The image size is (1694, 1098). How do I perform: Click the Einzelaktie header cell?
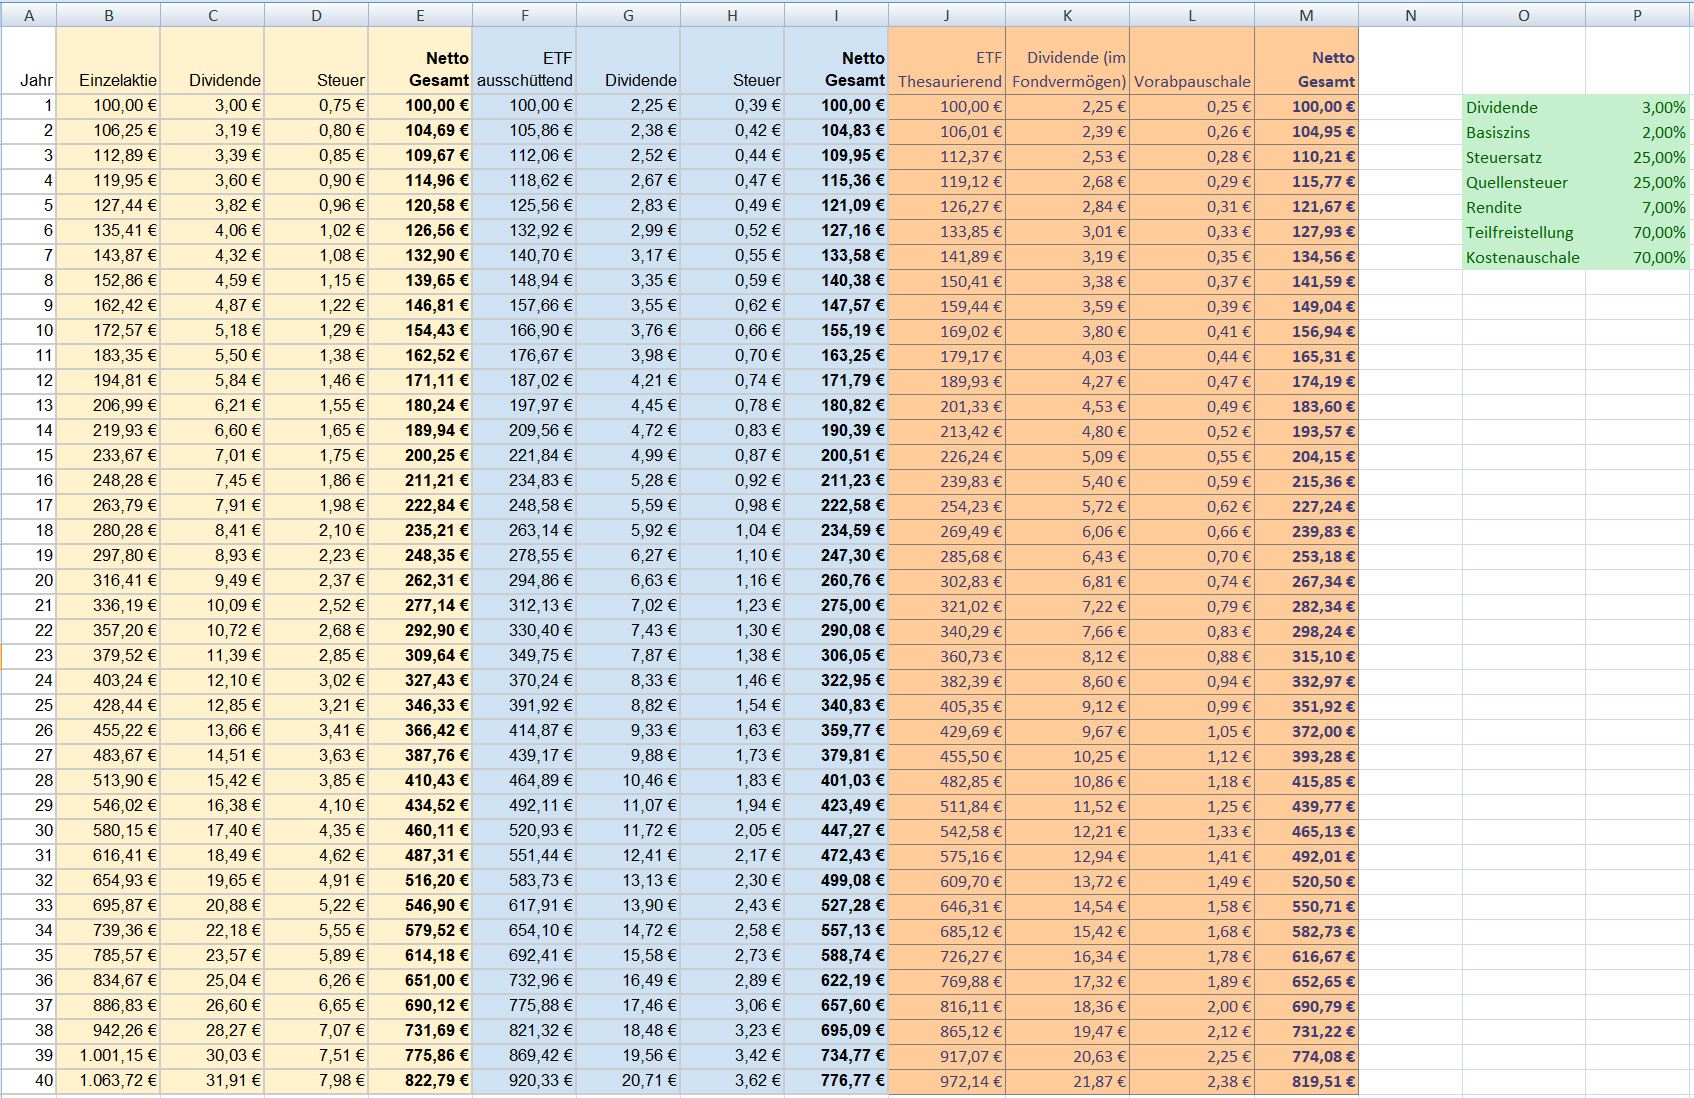coord(108,61)
